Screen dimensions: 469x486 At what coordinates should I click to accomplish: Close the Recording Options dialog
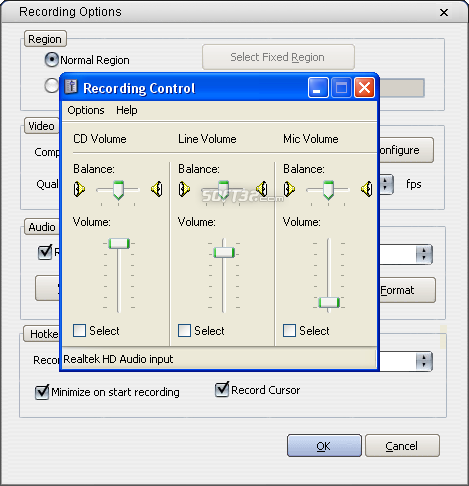click(444, 13)
